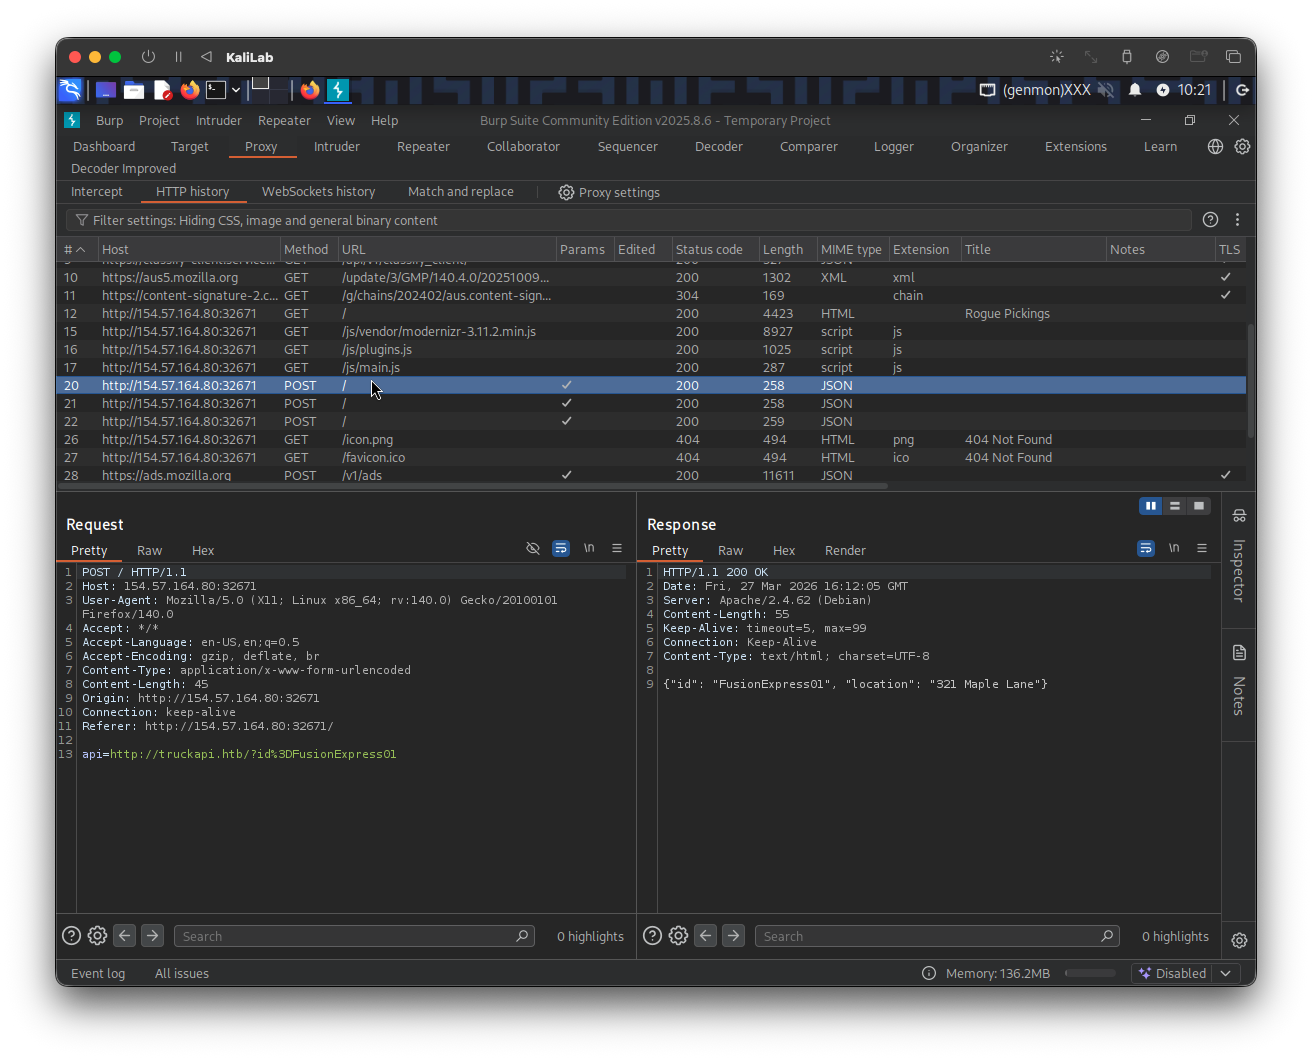Open the WebSockets history tab
The height and width of the screenshot is (1060, 1312).
click(x=318, y=192)
